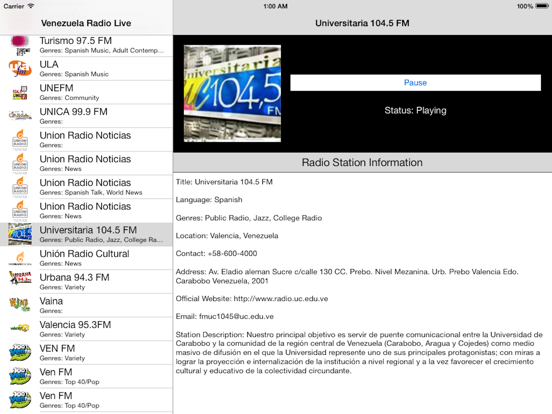Select Turismo 97.5 FM station

[x=86, y=45]
